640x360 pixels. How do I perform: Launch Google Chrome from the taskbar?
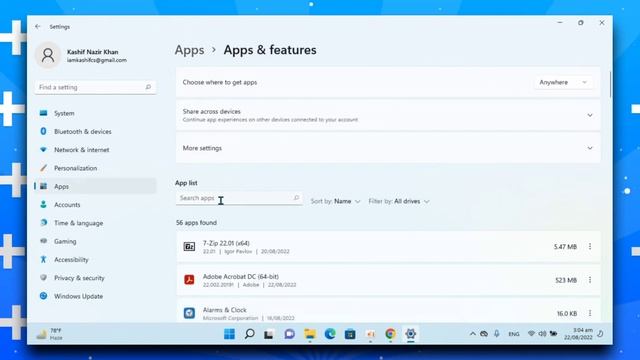pyautogui.click(x=390, y=334)
